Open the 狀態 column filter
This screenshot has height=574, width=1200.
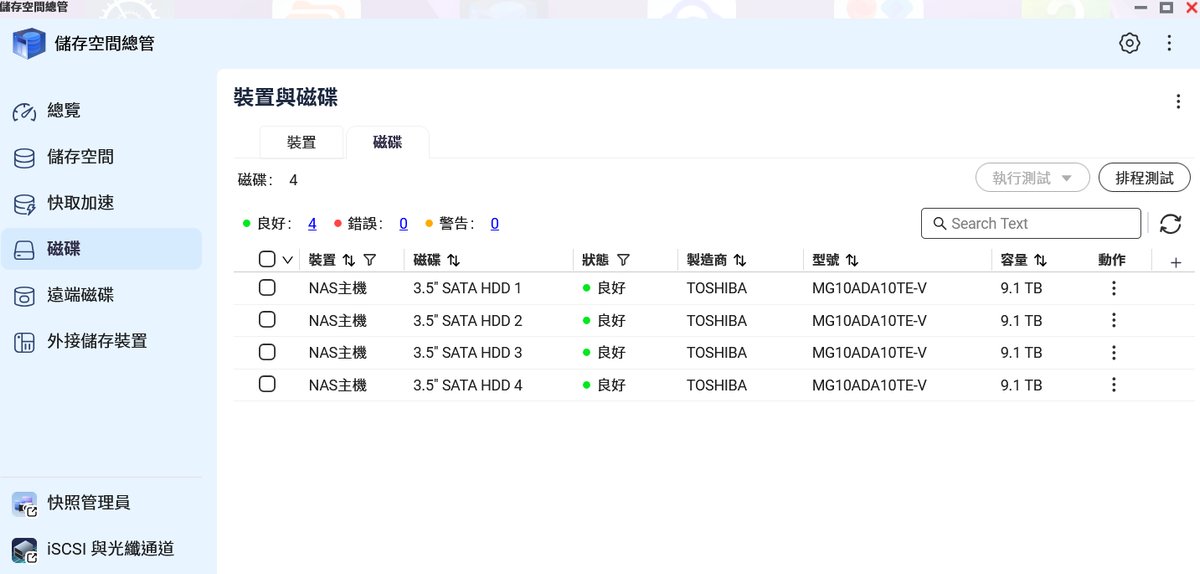(x=623, y=260)
